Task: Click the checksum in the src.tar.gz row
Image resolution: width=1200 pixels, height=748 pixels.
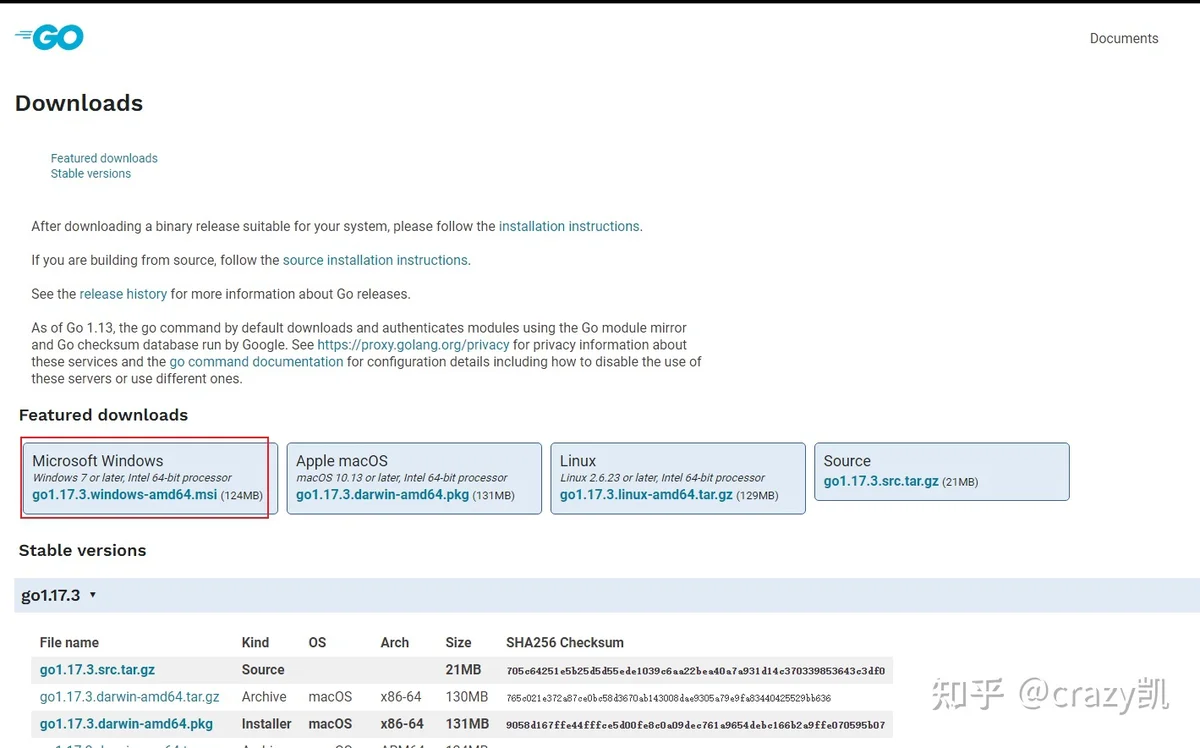Action: 696,671
